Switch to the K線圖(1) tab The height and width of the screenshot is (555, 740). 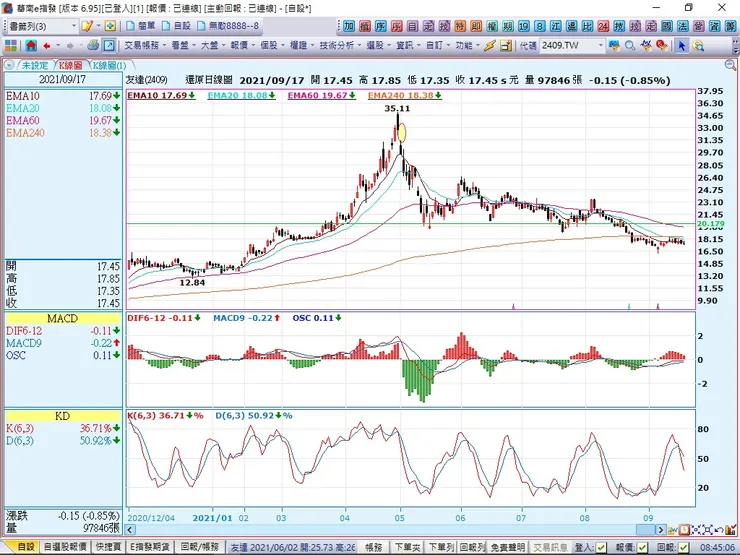(110, 64)
